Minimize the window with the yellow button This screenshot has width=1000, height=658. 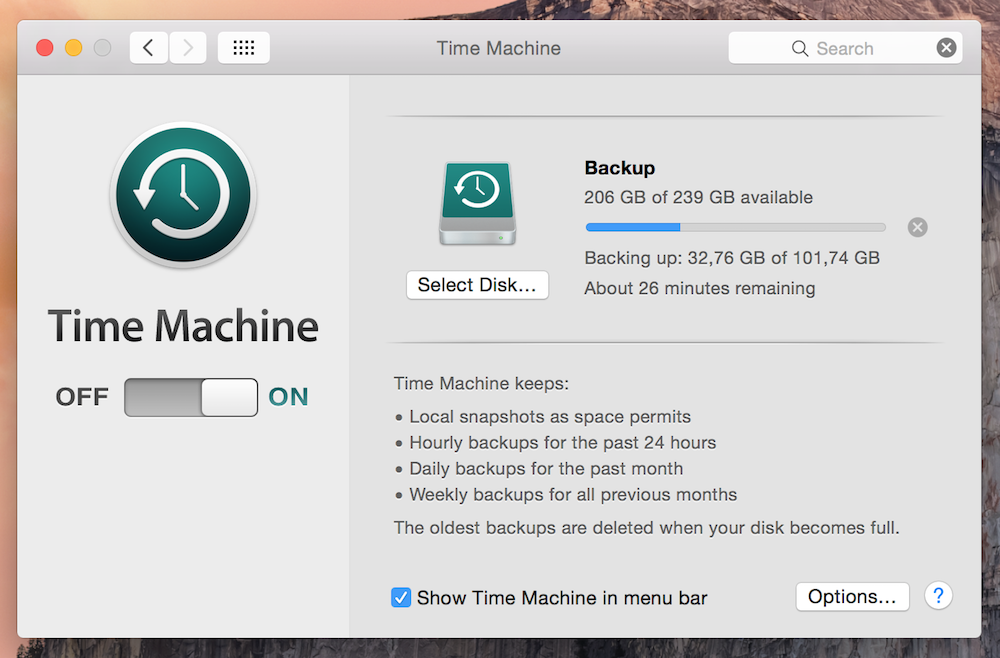click(x=73, y=48)
